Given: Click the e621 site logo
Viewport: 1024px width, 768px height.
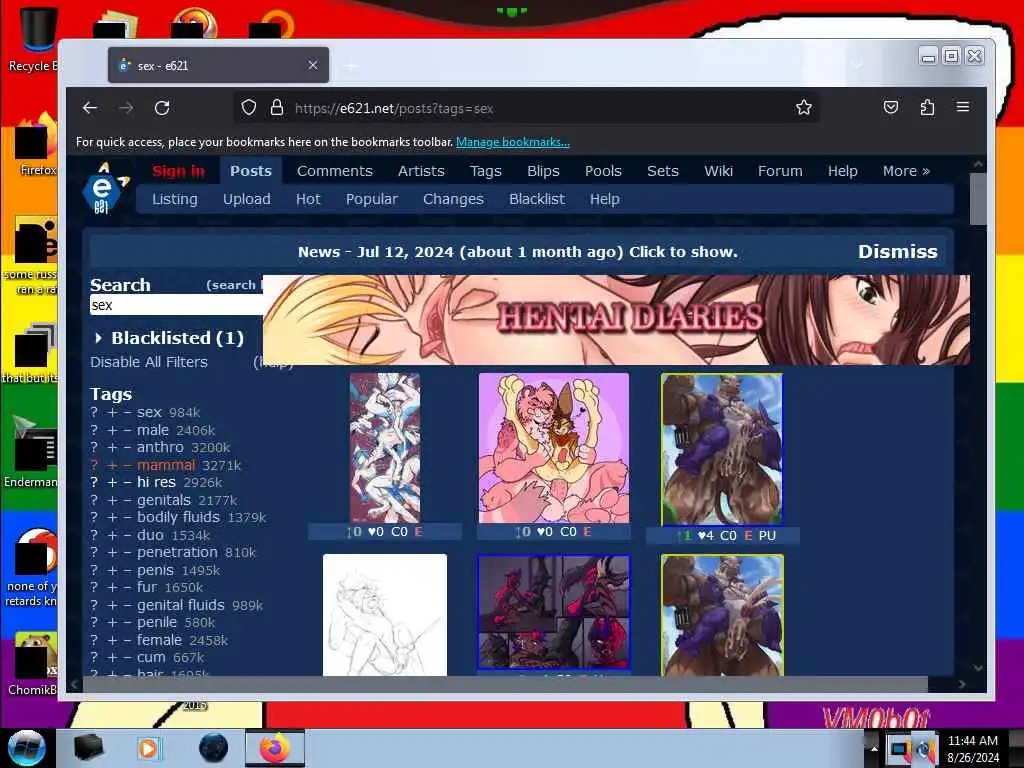Looking at the screenshot, I should (x=104, y=188).
